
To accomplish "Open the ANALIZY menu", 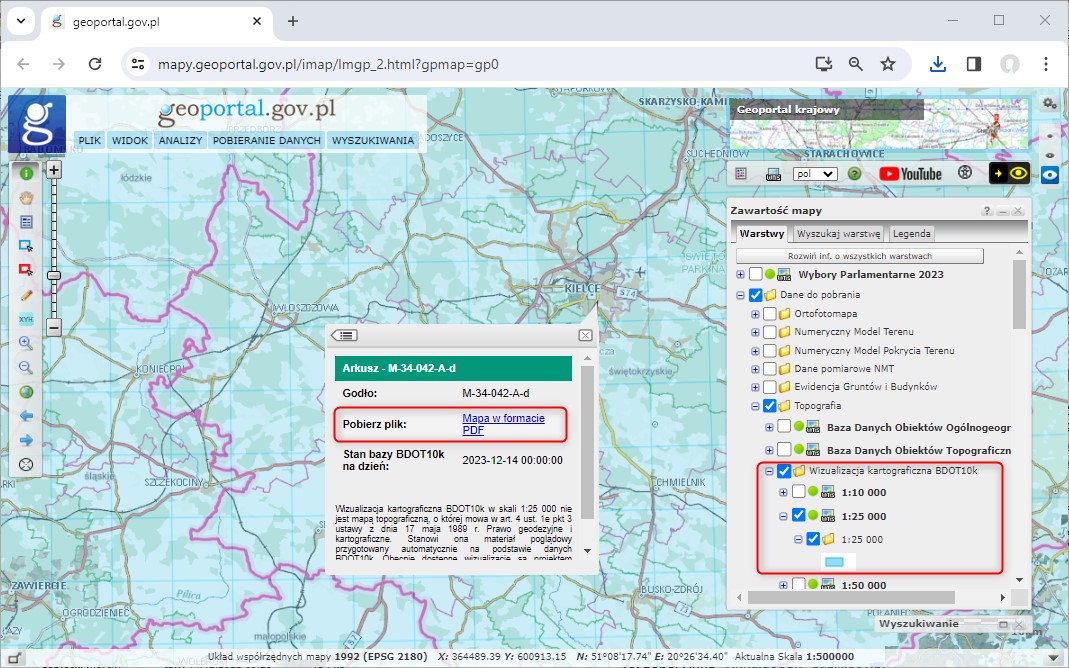I will [180, 141].
